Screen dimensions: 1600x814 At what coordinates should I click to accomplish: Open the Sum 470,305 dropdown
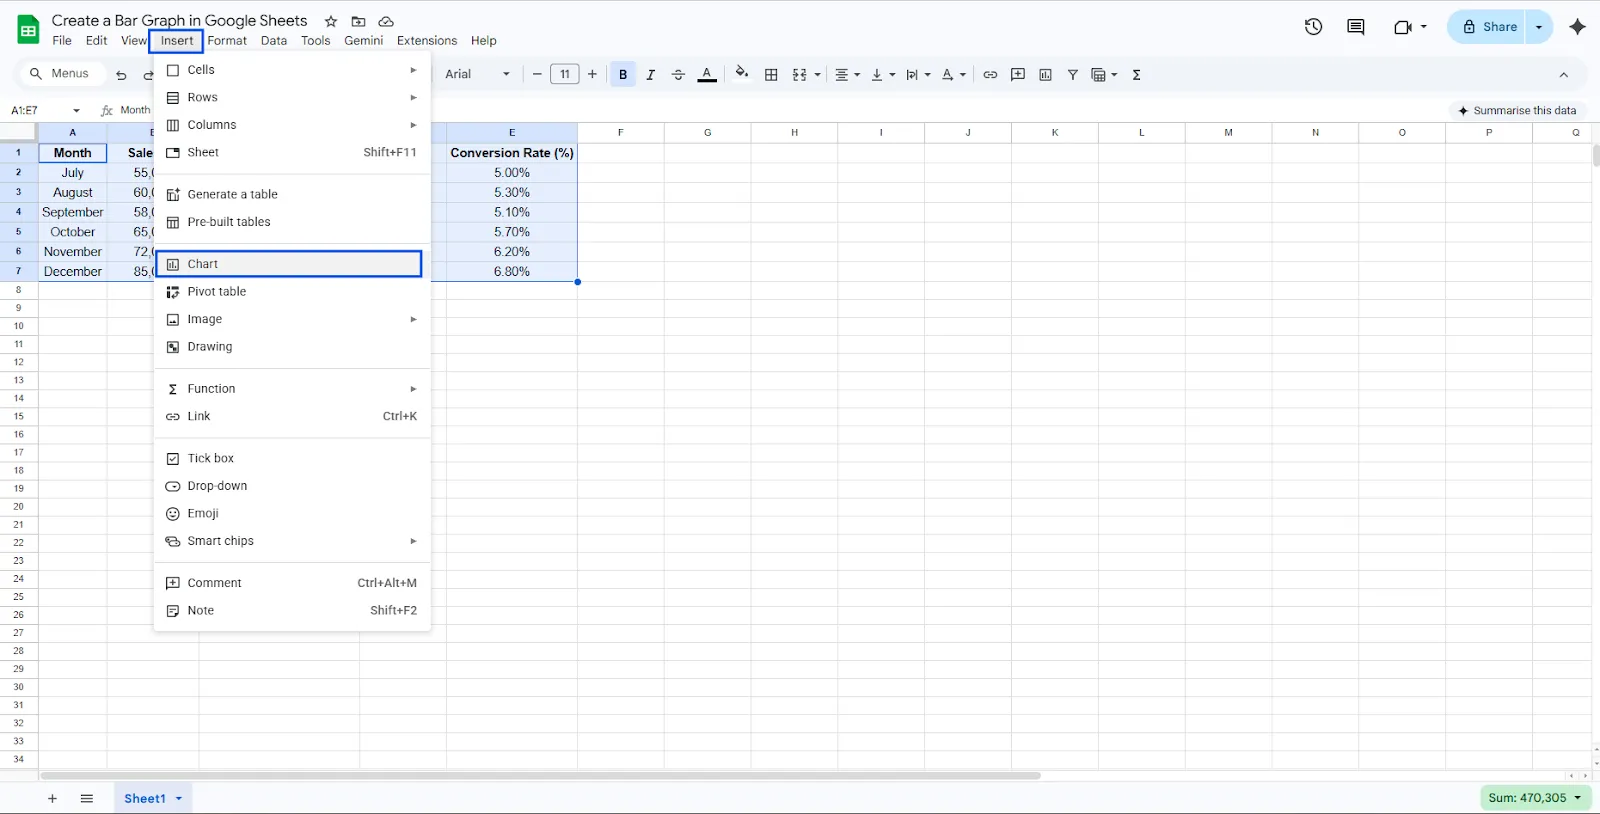tap(1535, 798)
